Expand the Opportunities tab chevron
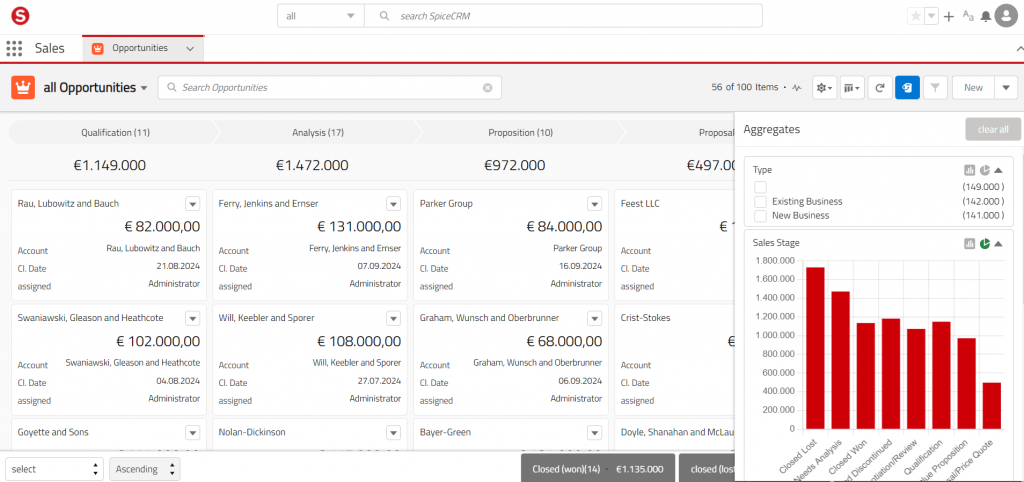1024x482 pixels. point(190,48)
